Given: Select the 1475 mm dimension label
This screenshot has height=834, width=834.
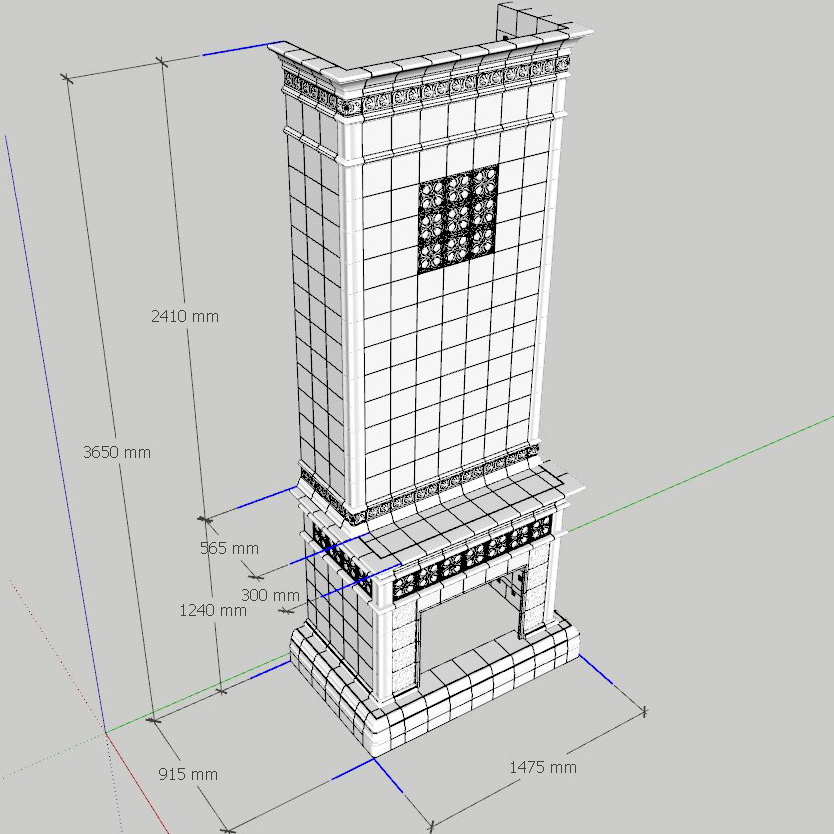Looking at the screenshot, I should 543,767.
